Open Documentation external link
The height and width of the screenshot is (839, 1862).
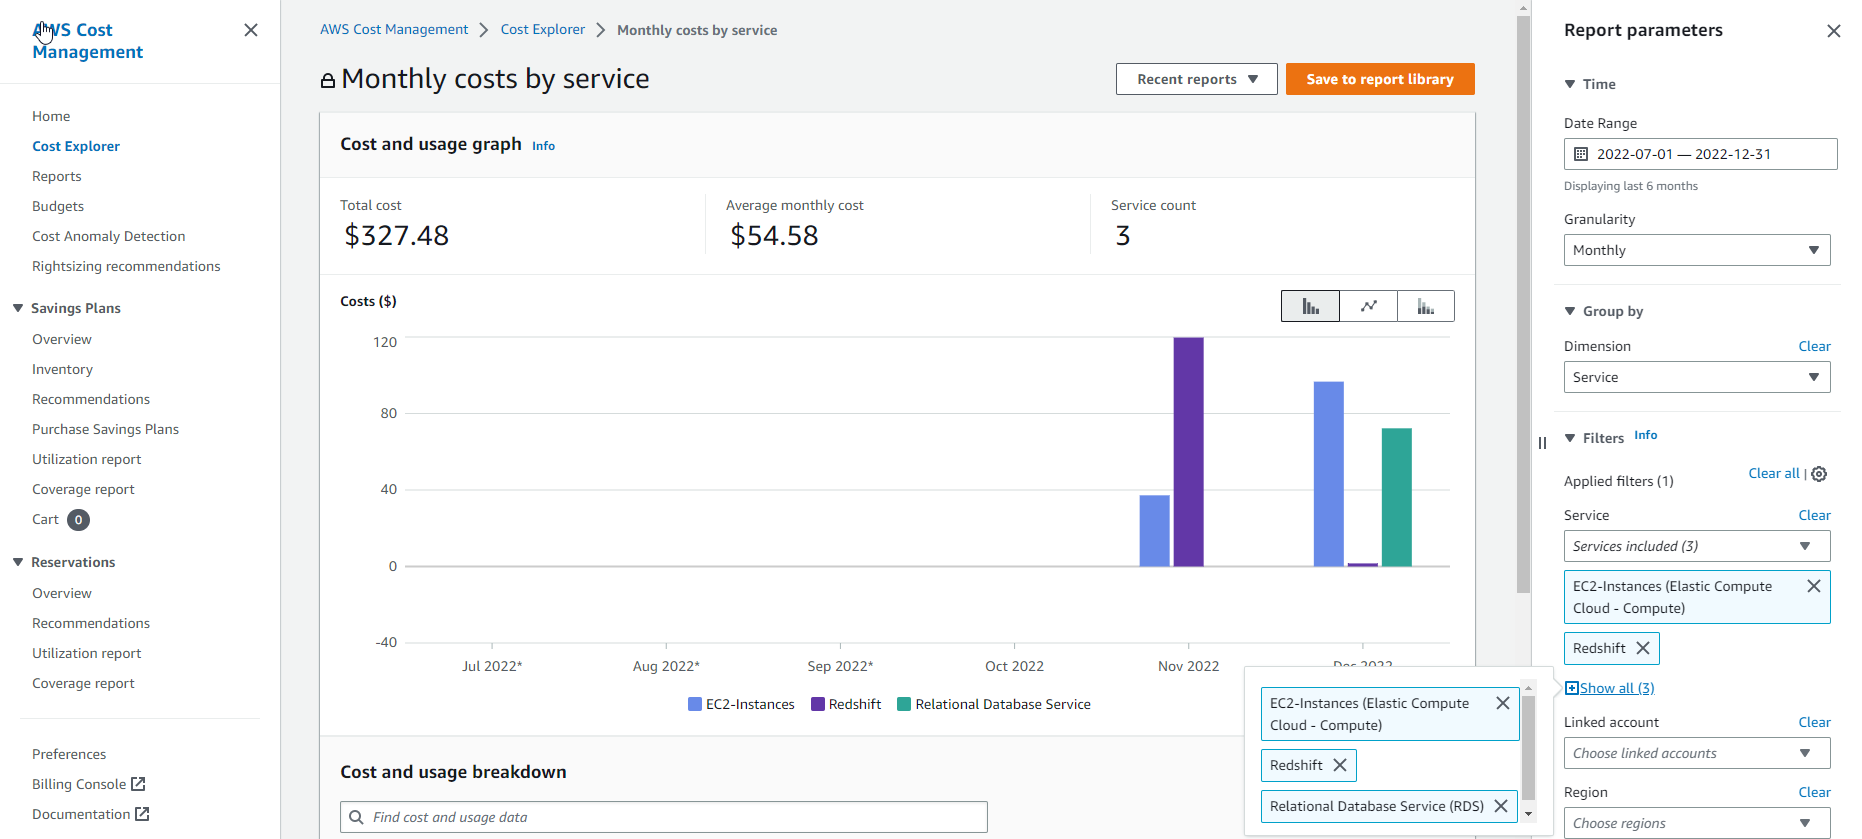pos(91,814)
